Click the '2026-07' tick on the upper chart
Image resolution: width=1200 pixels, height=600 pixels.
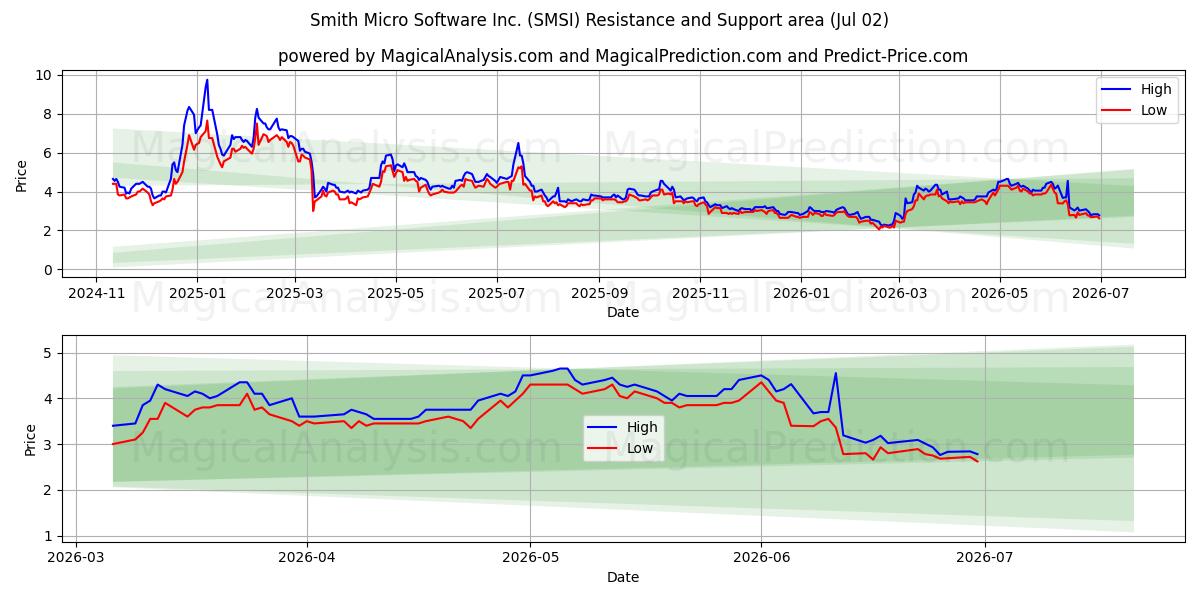(x=1100, y=292)
